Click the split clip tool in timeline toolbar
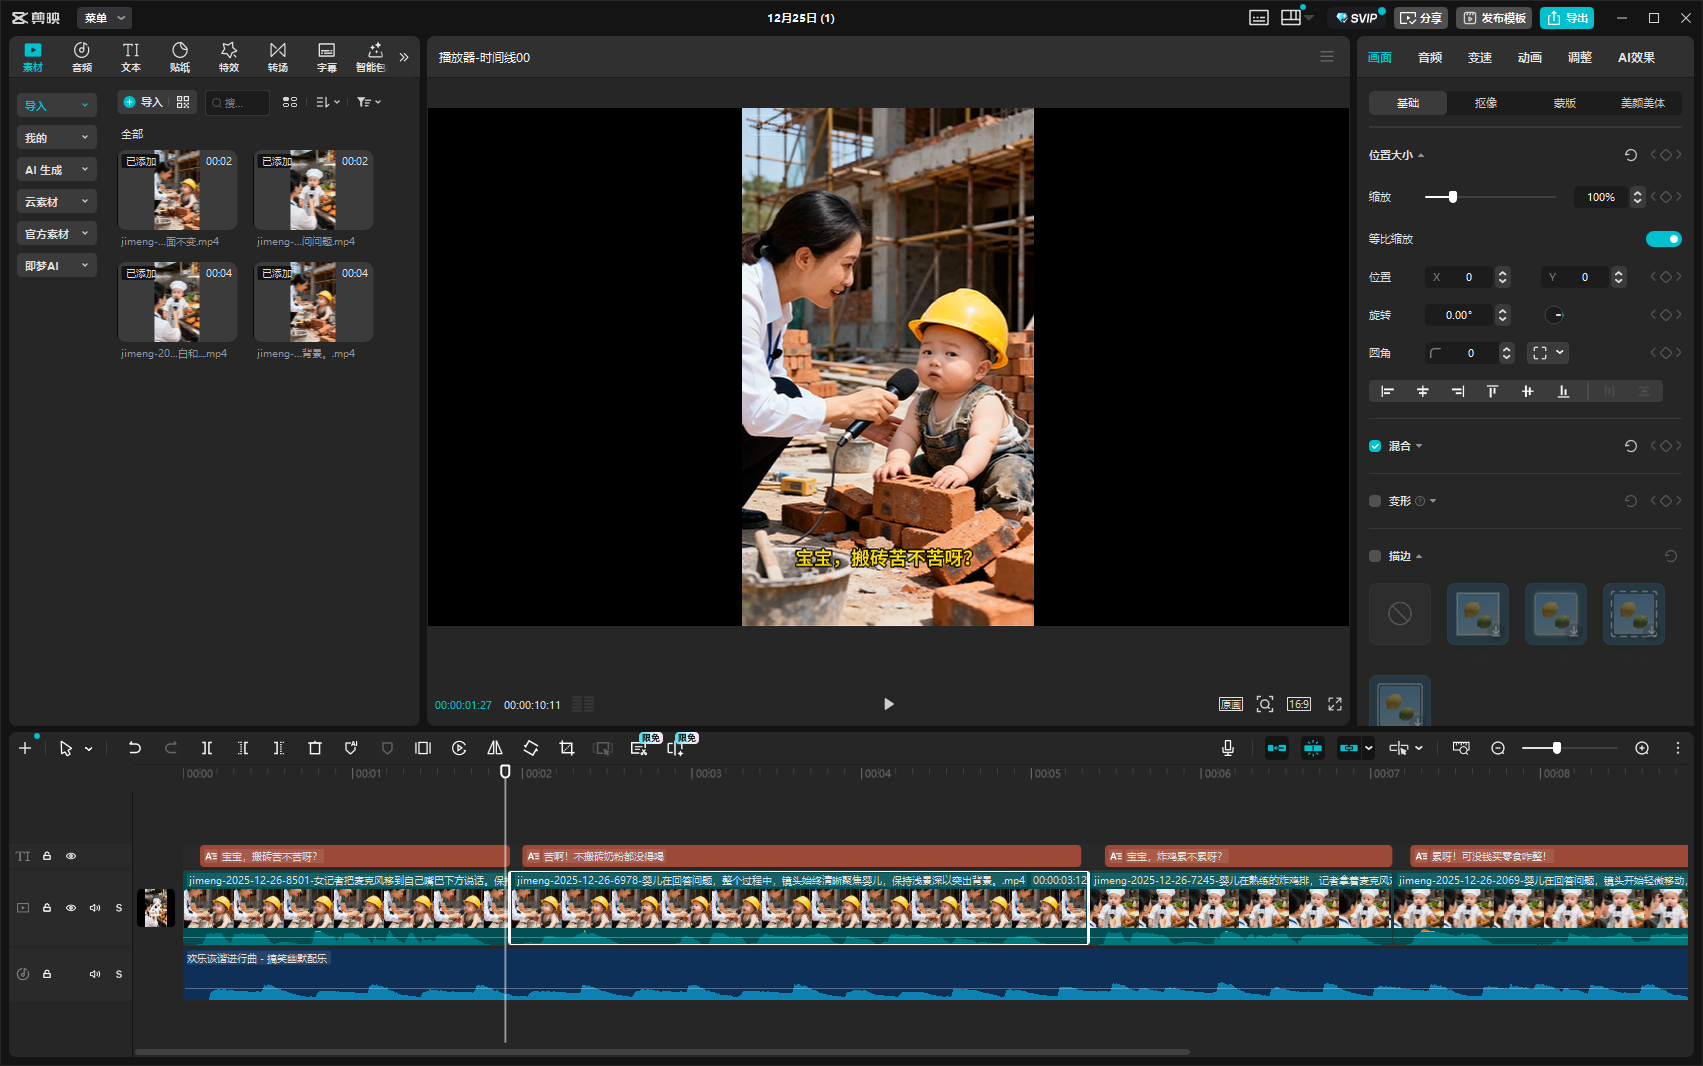The height and width of the screenshot is (1066, 1703). click(207, 748)
